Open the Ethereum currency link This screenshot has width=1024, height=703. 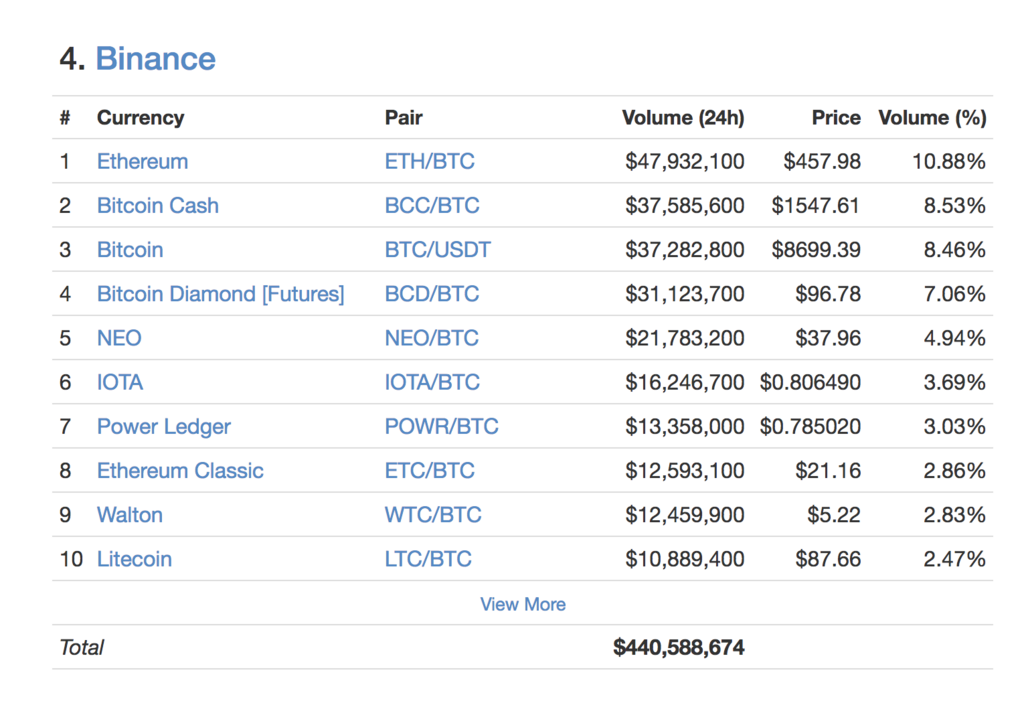pos(142,161)
